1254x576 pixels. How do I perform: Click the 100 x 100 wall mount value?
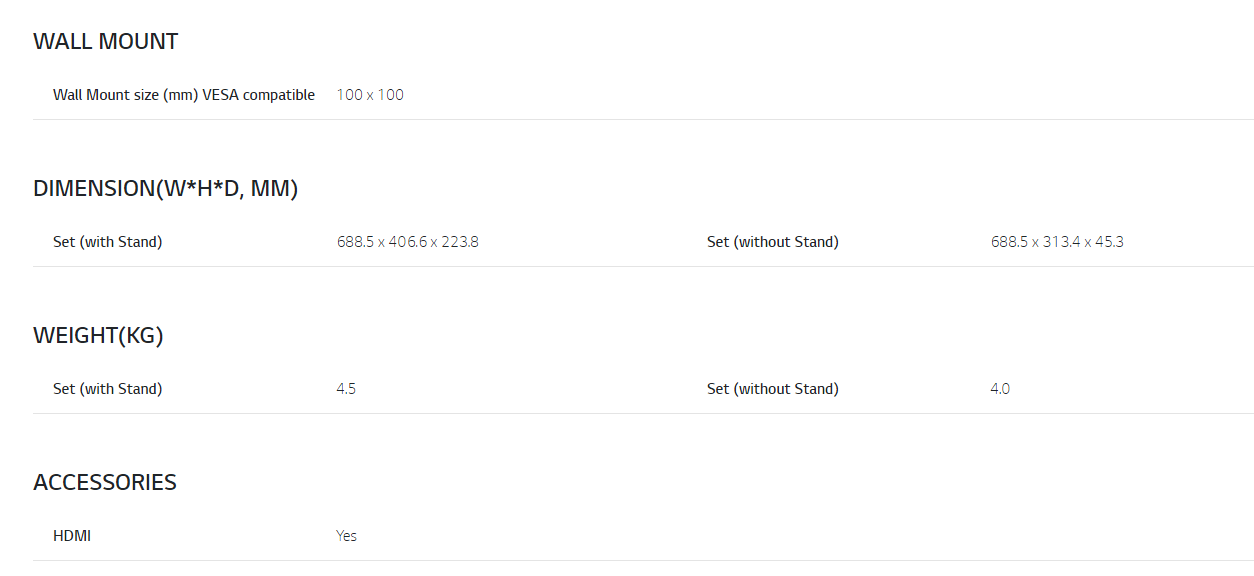[x=370, y=95]
